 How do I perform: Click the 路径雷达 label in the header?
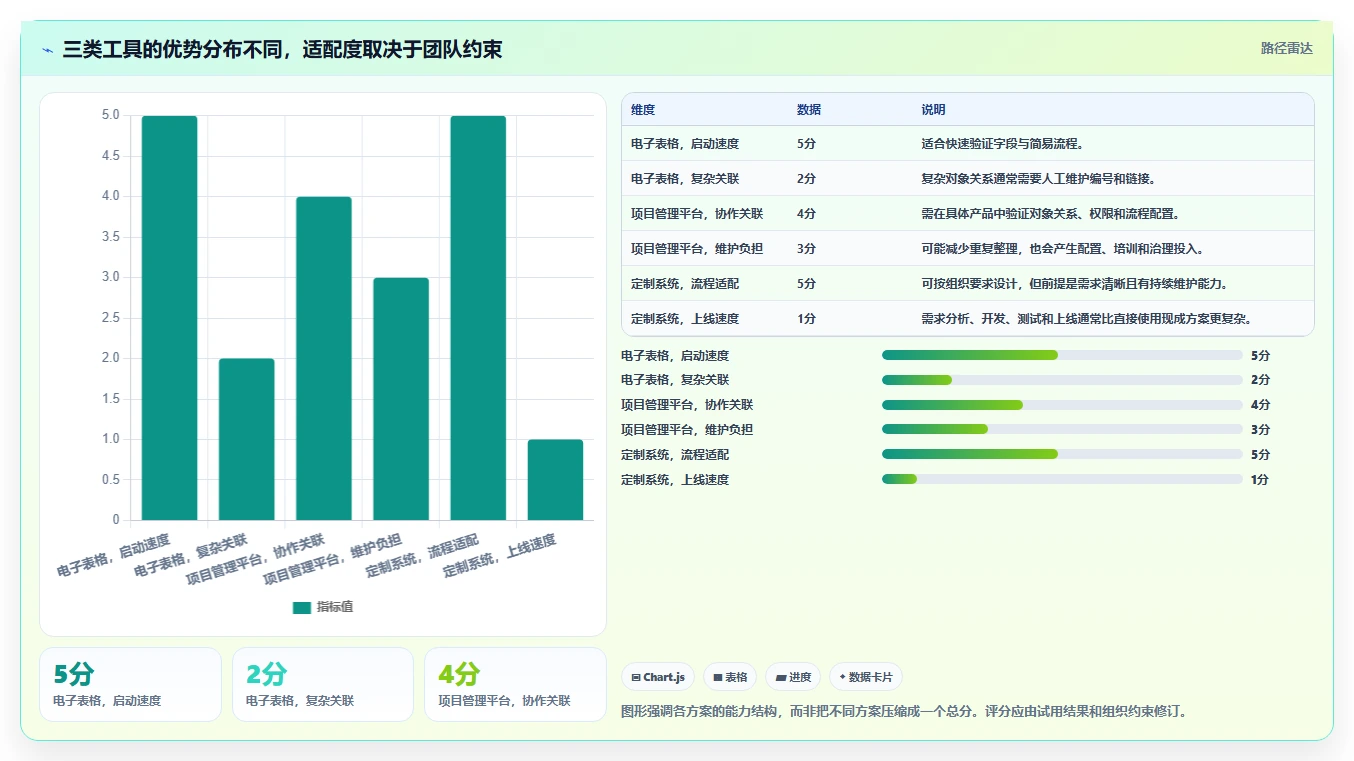(x=1286, y=48)
